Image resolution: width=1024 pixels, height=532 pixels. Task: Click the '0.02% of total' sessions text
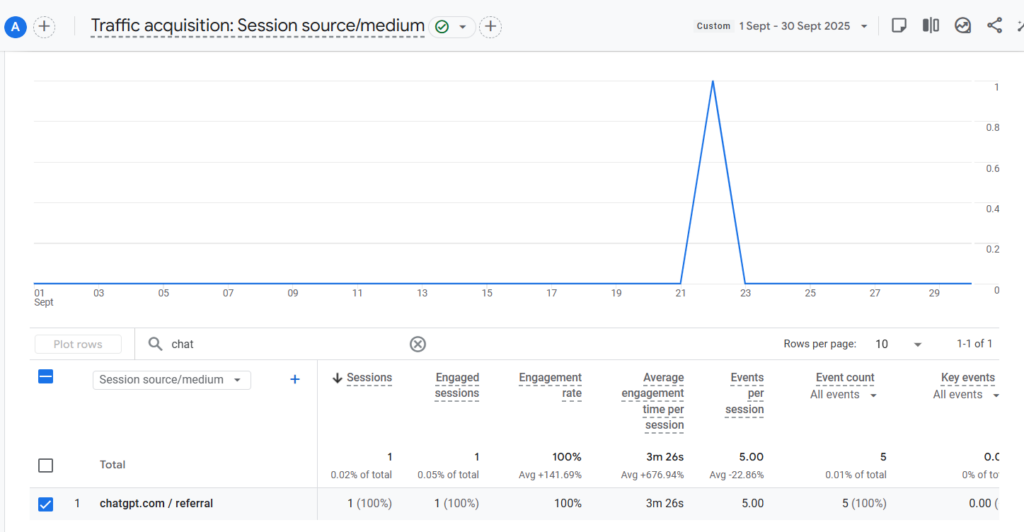coord(361,475)
